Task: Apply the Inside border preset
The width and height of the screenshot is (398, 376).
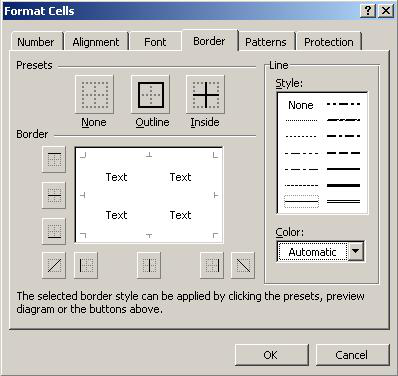Action: coord(206,95)
